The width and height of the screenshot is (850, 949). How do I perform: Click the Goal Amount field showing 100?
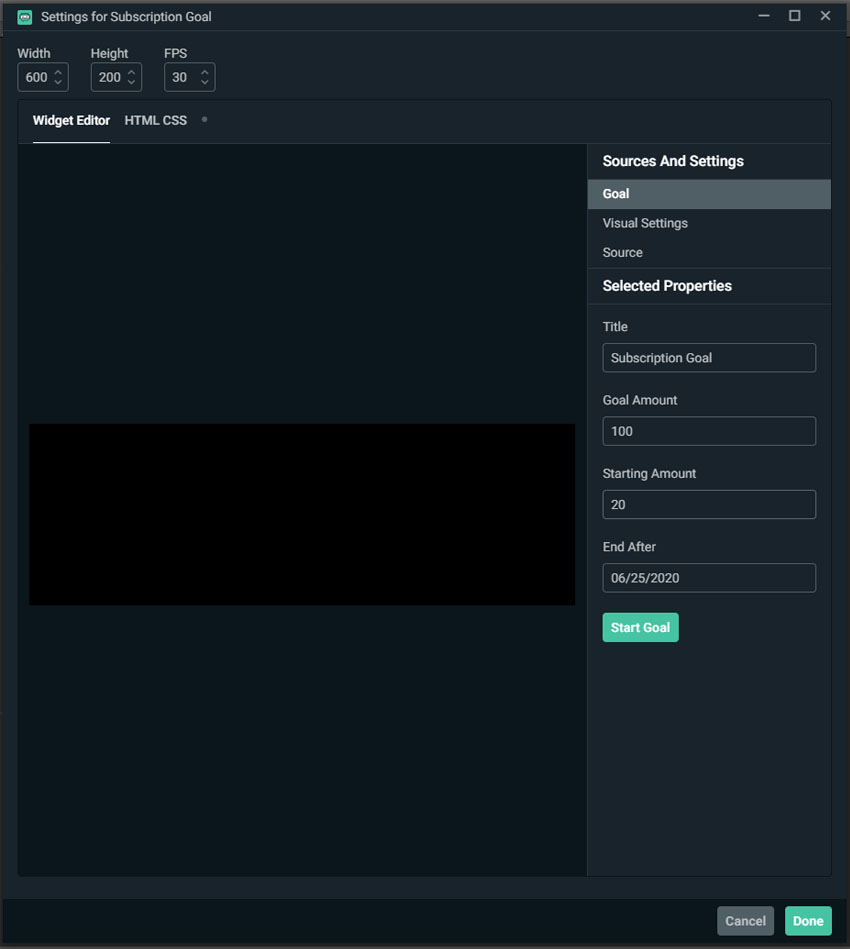[x=709, y=431]
